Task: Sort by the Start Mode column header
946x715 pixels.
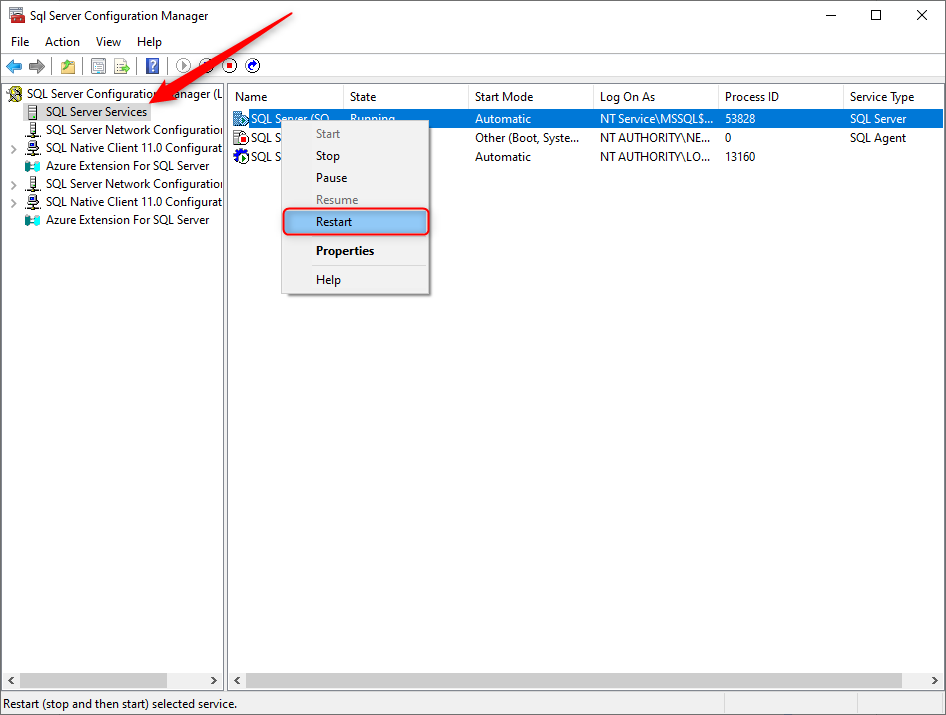Action: pos(504,97)
